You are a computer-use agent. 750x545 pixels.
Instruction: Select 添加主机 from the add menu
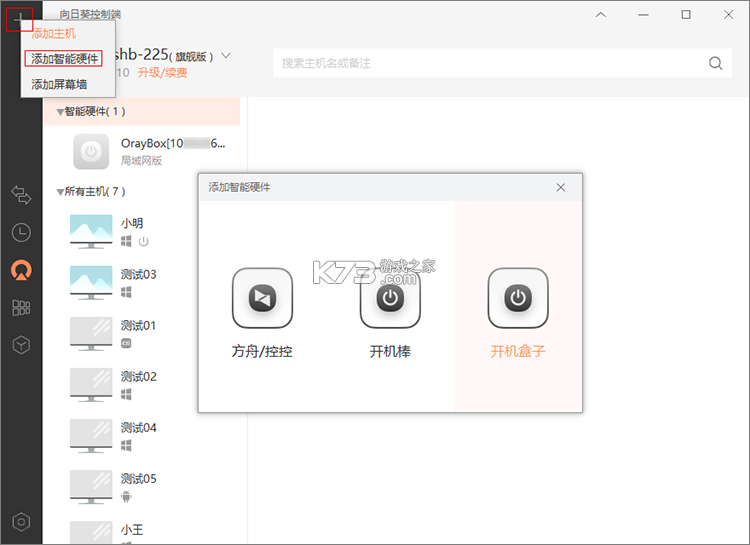(54, 33)
